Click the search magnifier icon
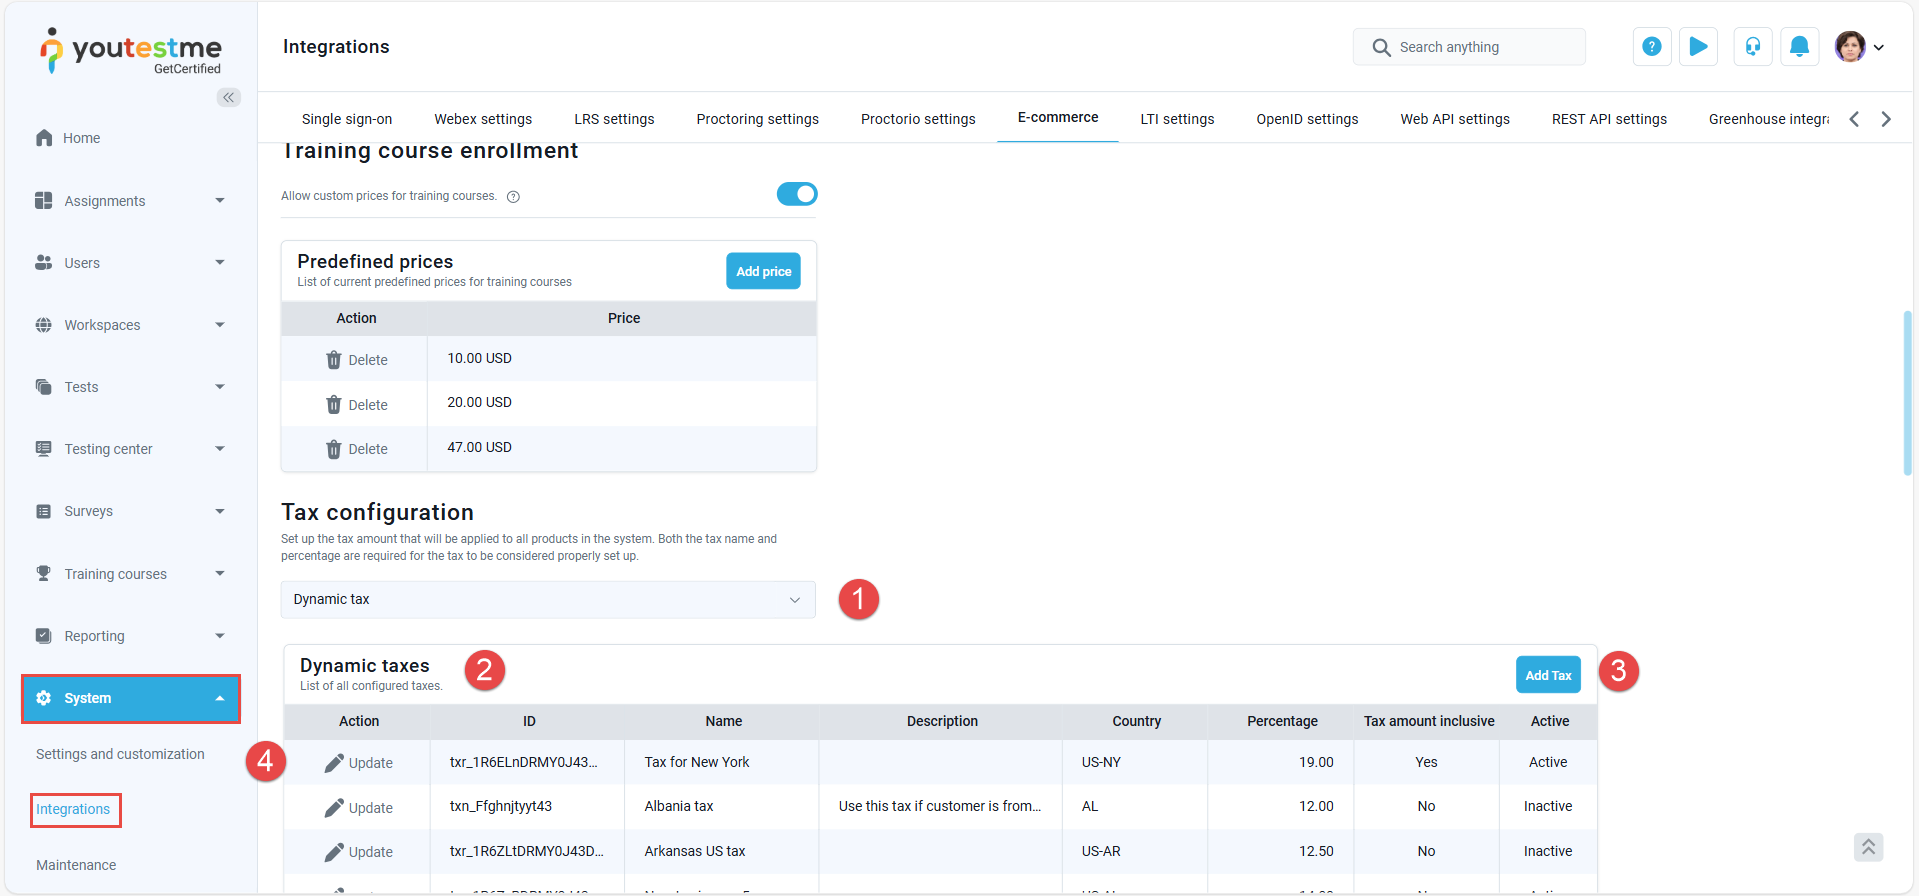Screen dimensions: 1919x896 (1381, 47)
